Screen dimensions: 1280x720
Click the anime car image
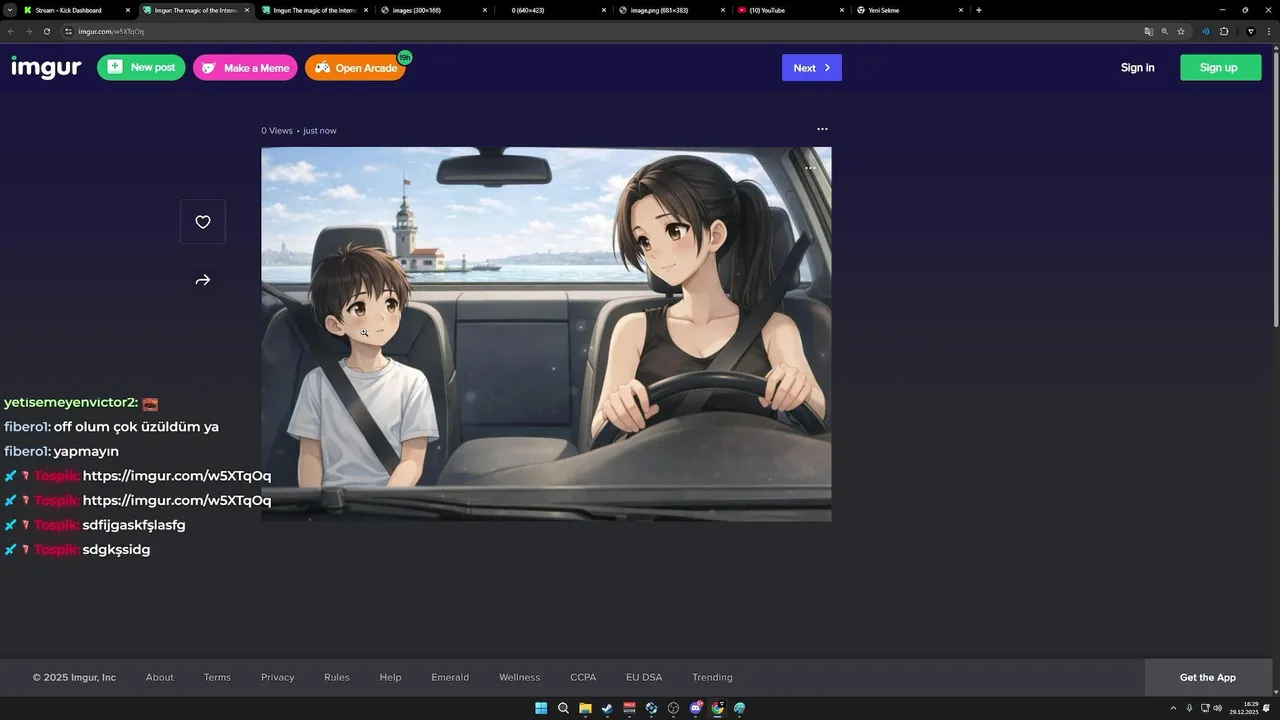point(546,334)
